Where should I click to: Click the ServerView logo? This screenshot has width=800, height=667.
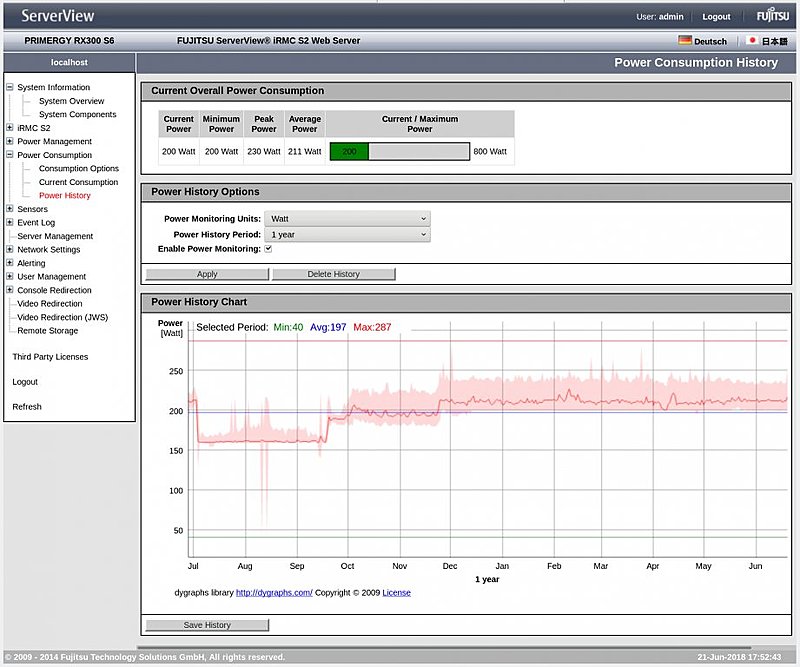point(60,16)
